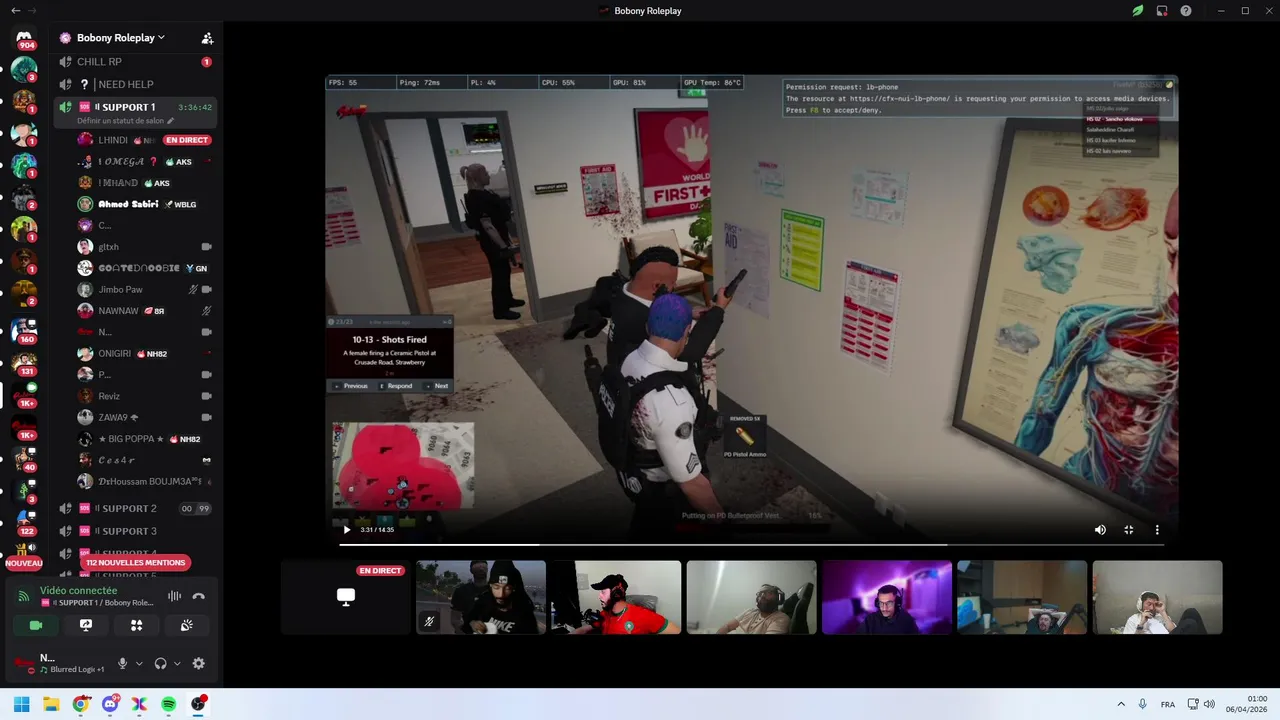Screen dimensions: 1280x720
Task: Show hidden tray icons chevron
Action: pos(1120,704)
